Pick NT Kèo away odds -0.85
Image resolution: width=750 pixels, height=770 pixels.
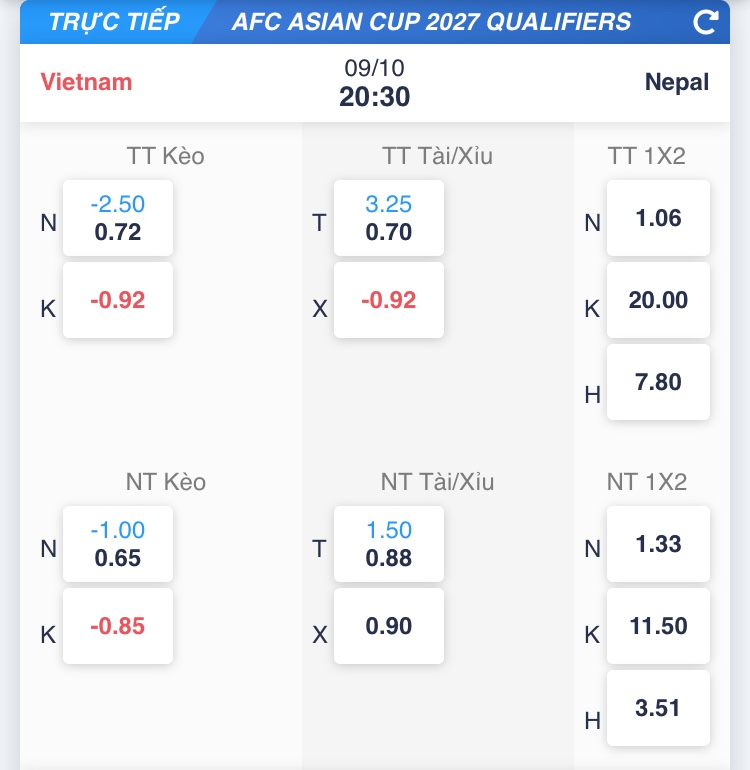pyautogui.click(x=118, y=626)
